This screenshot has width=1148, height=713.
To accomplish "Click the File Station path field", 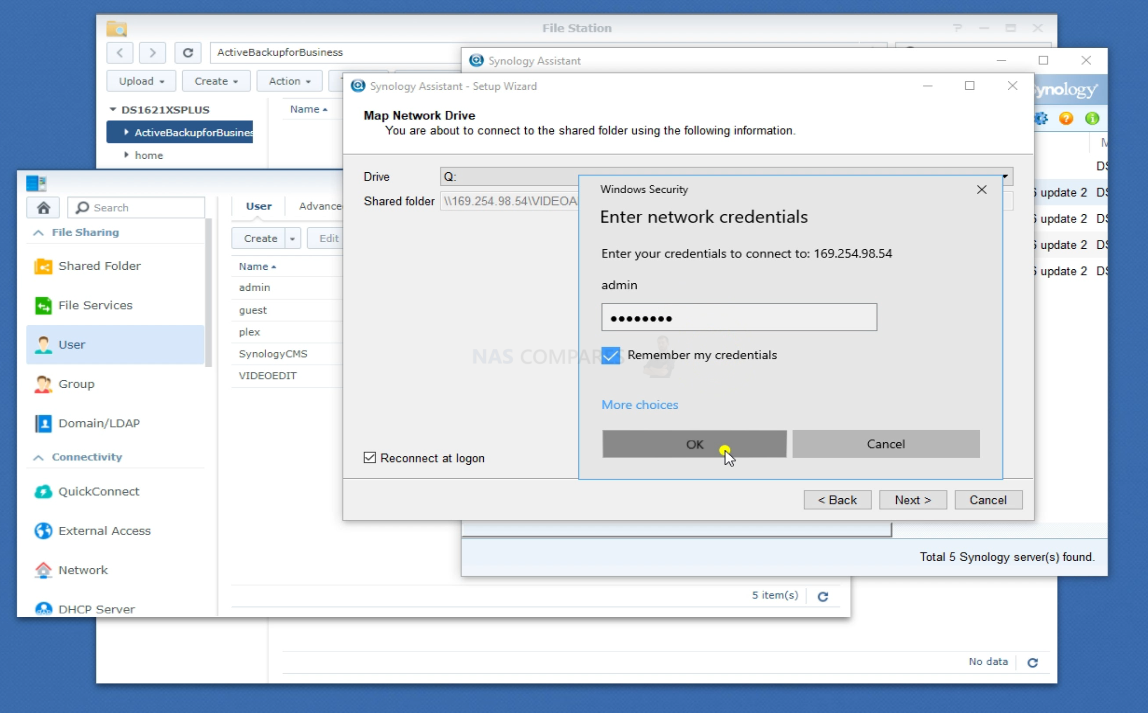I will coord(337,53).
